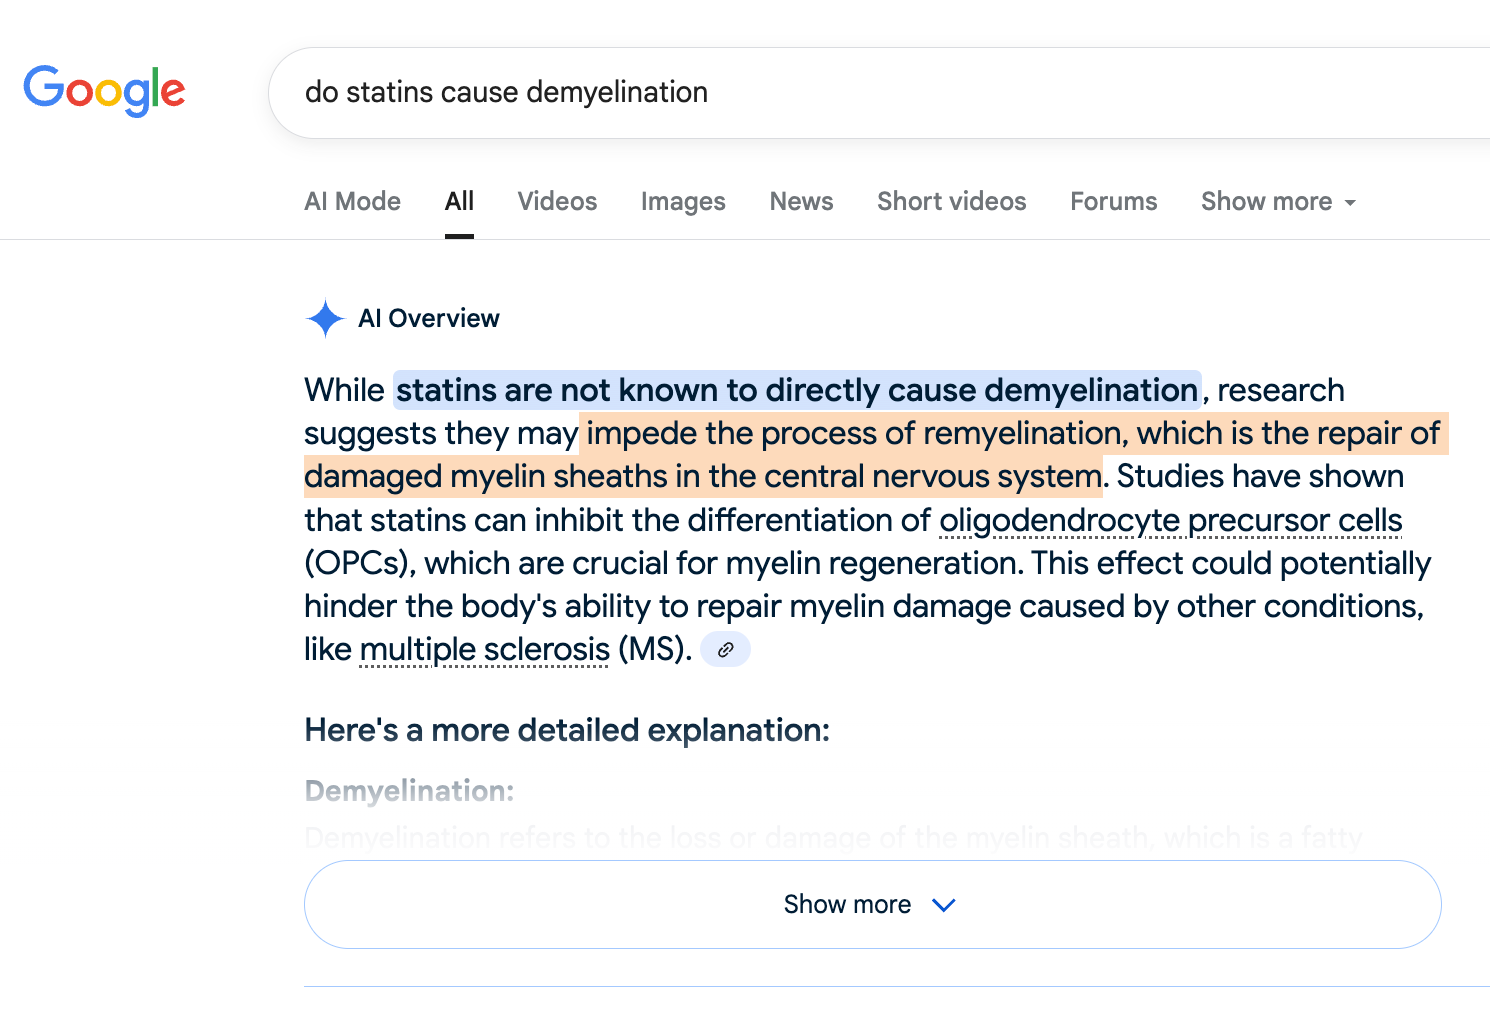Click the orange highlighted remyelination text
This screenshot has width=1490, height=1018.
(x=1012, y=434)
